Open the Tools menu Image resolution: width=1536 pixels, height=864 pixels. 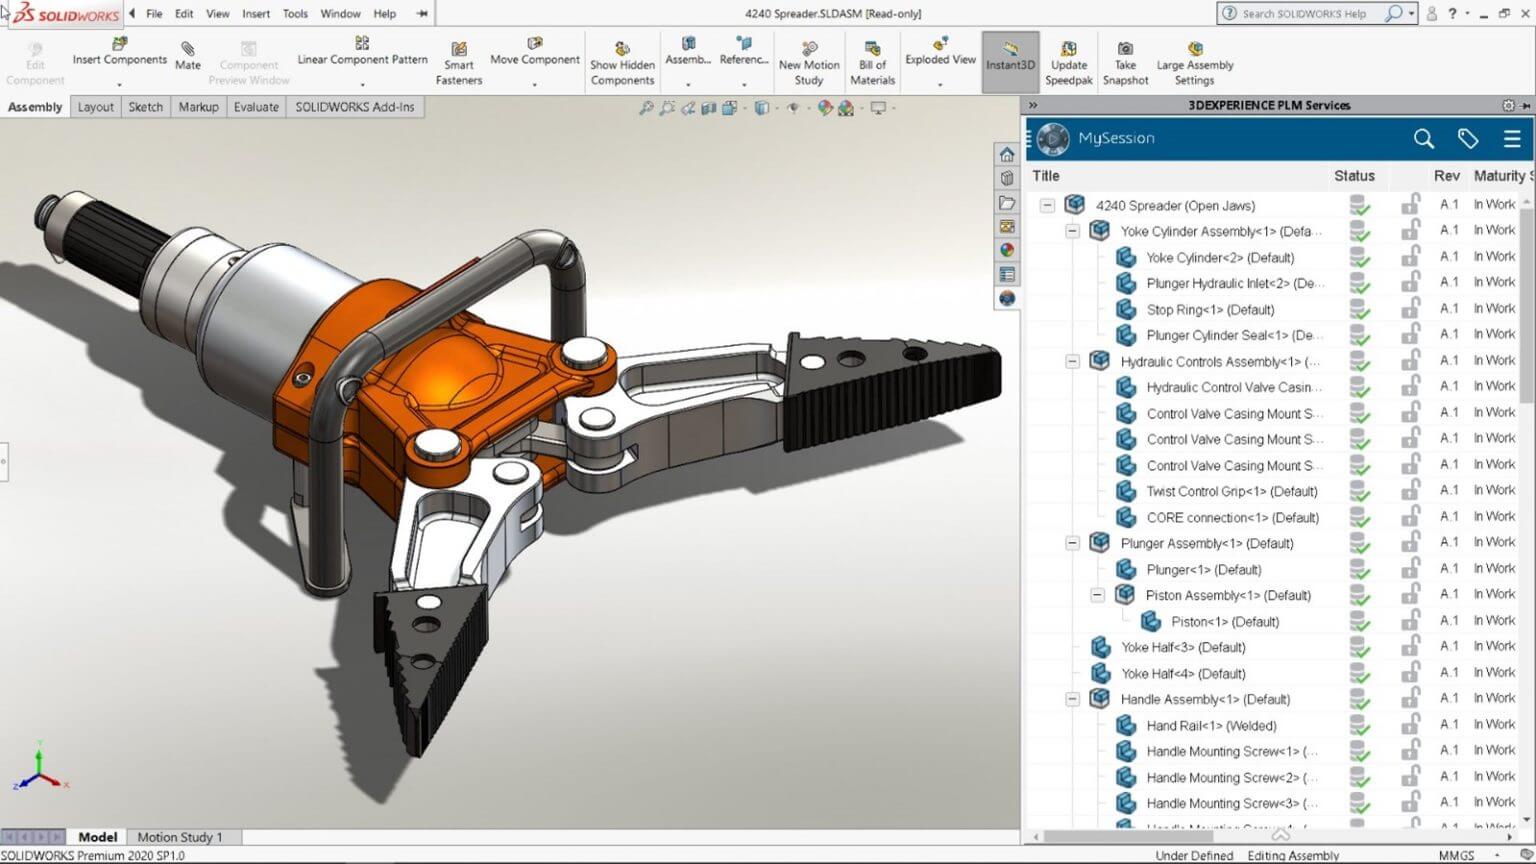pos(294,13)
